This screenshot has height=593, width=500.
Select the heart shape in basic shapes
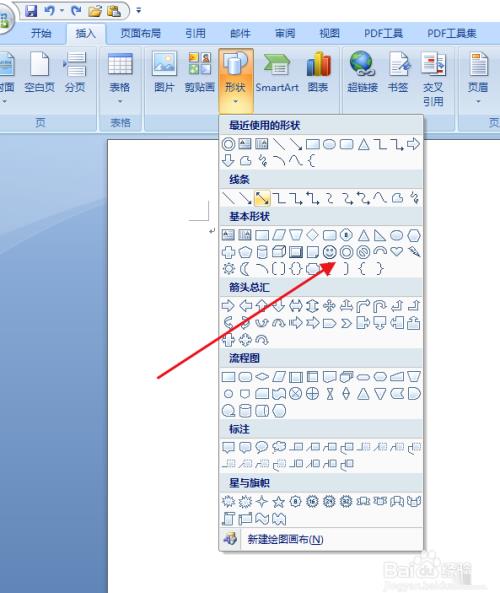pos(396,251)
